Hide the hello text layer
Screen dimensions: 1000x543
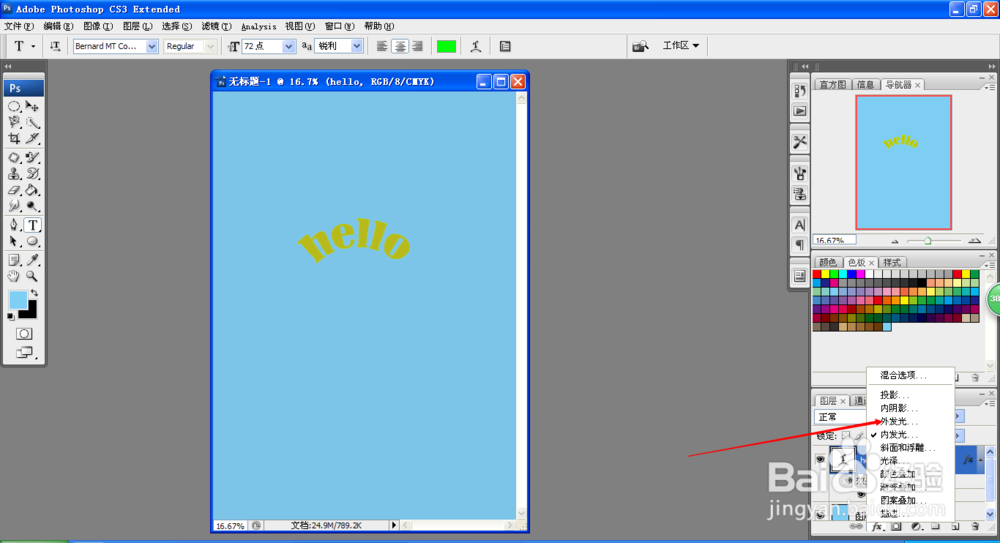pos(820,459)
